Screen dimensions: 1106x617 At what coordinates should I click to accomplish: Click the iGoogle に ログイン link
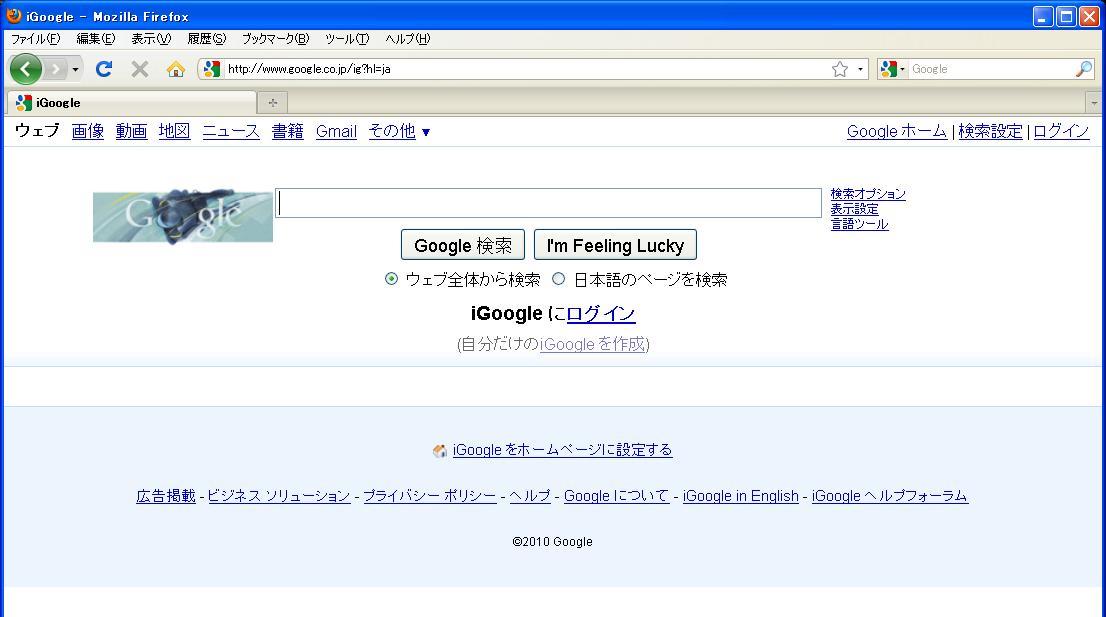(x=601, y=314)
